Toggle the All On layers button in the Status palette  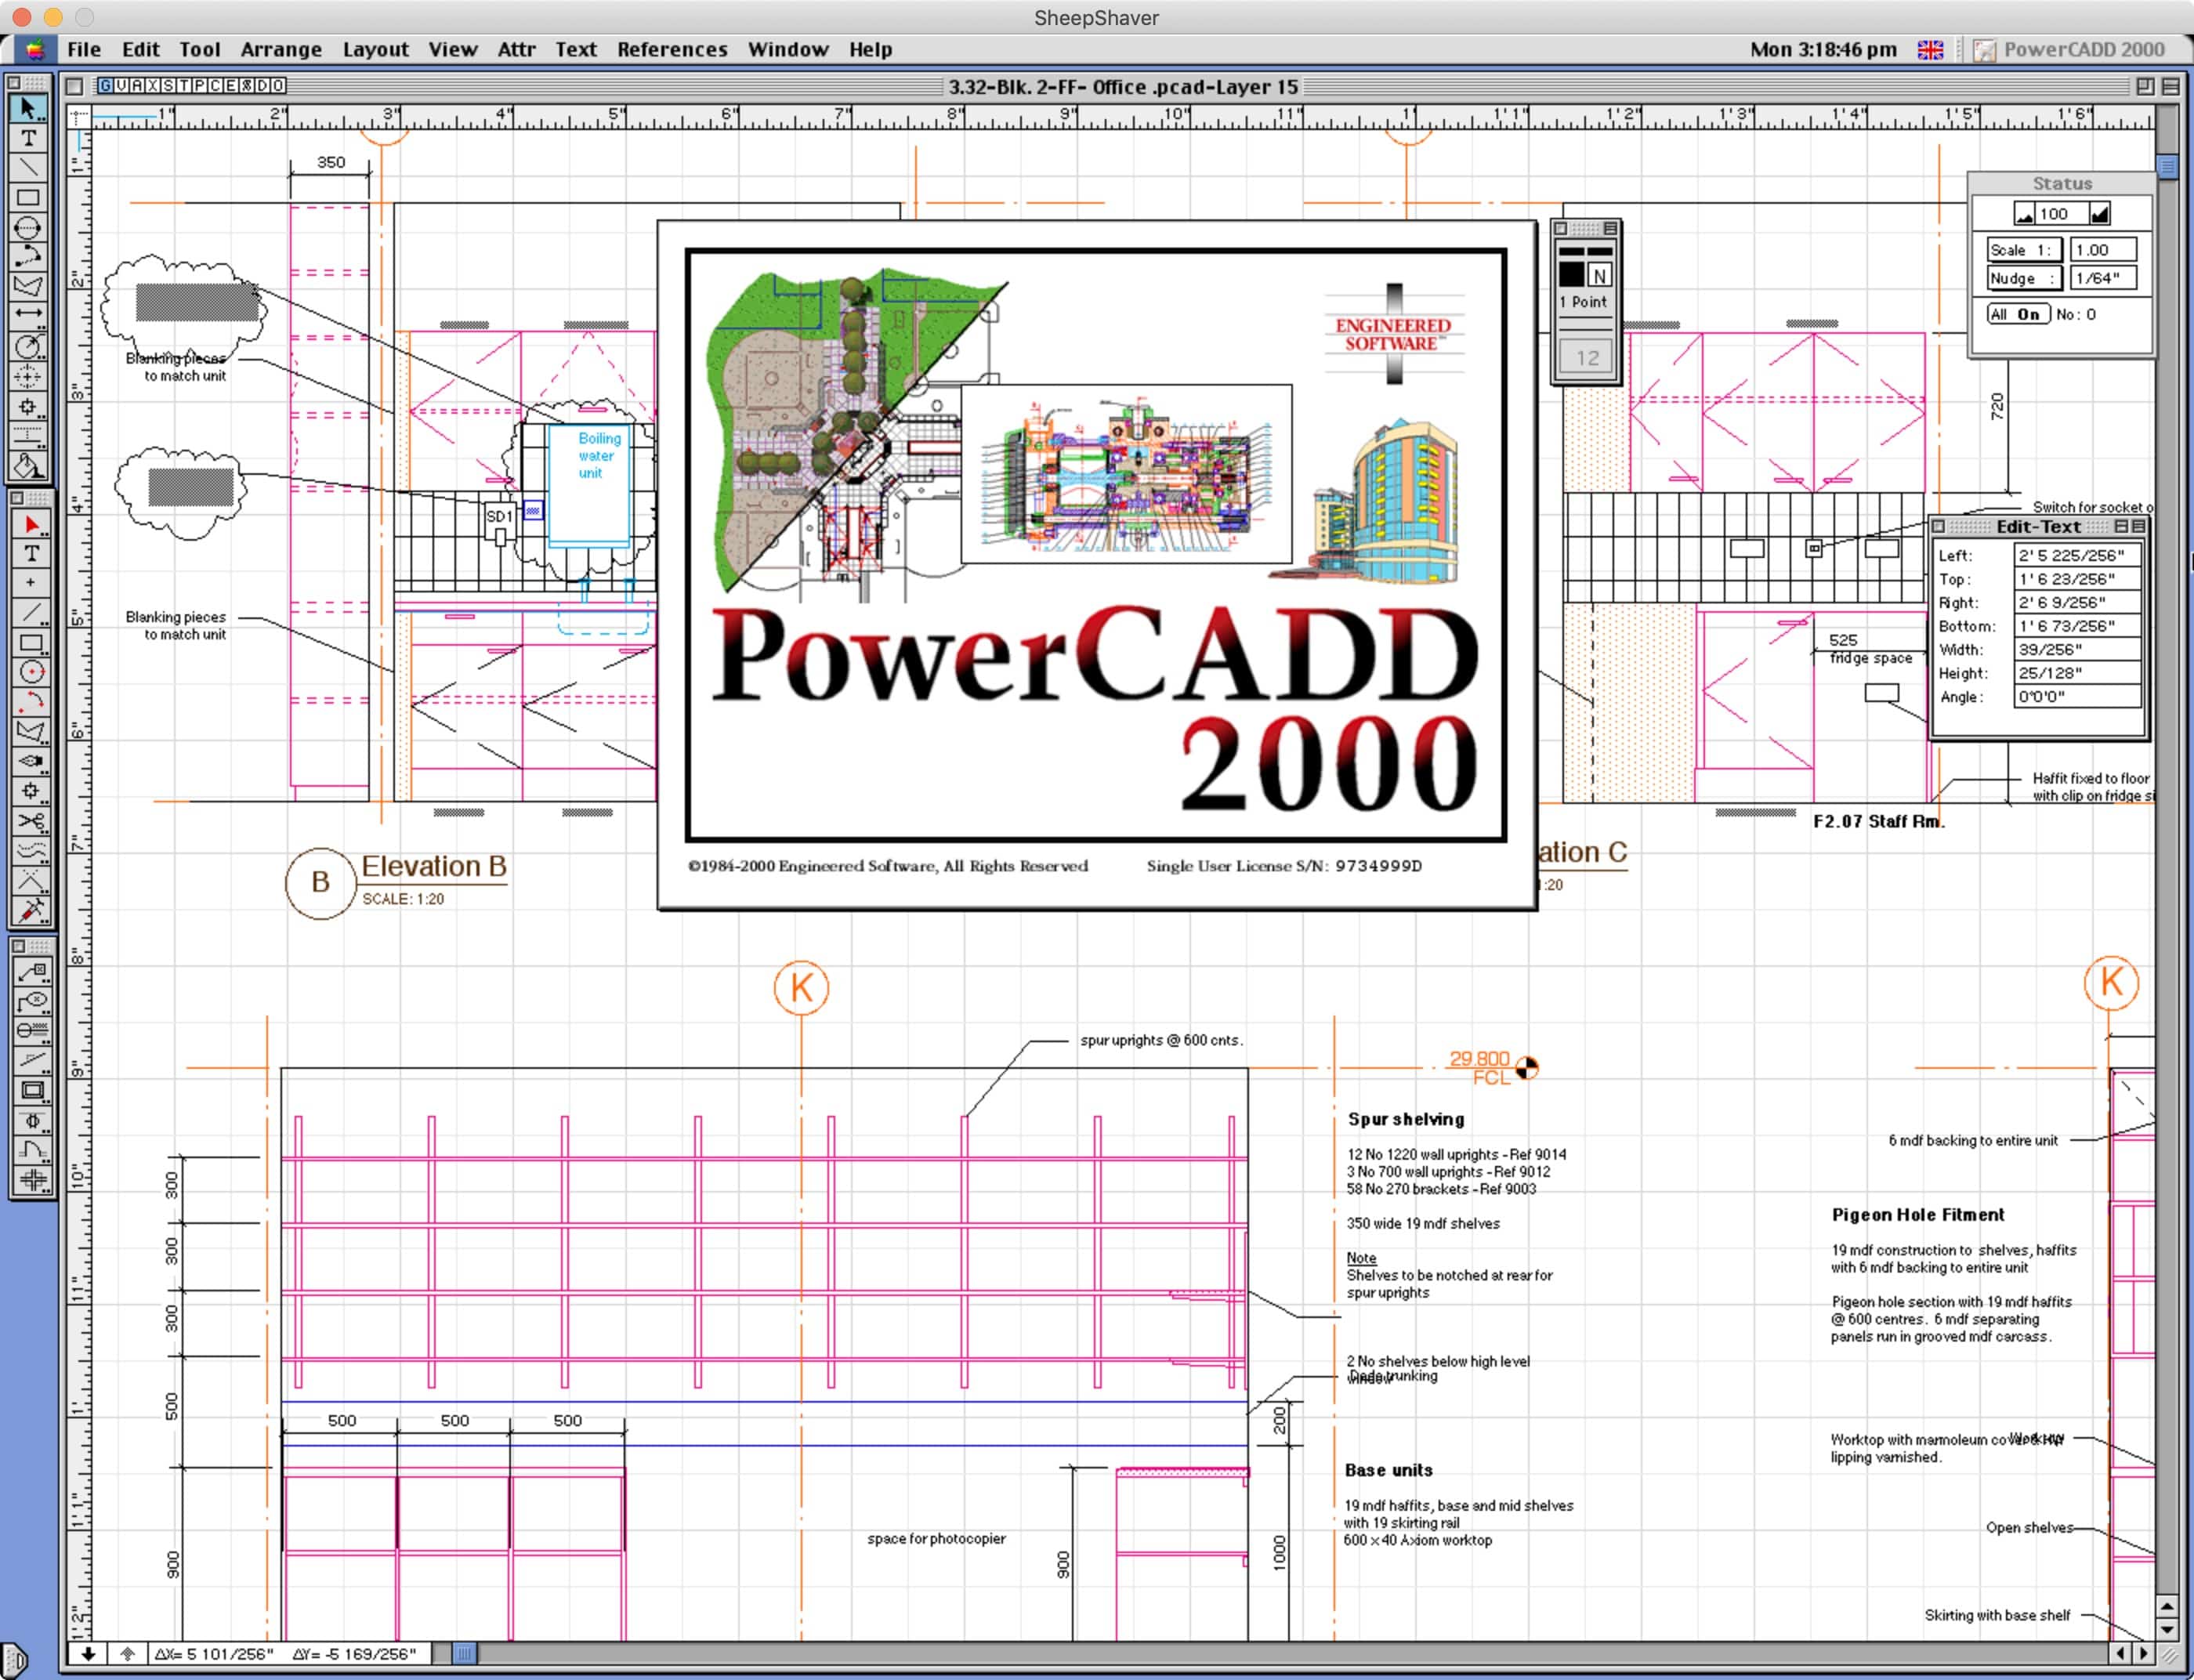point(2018,314)
